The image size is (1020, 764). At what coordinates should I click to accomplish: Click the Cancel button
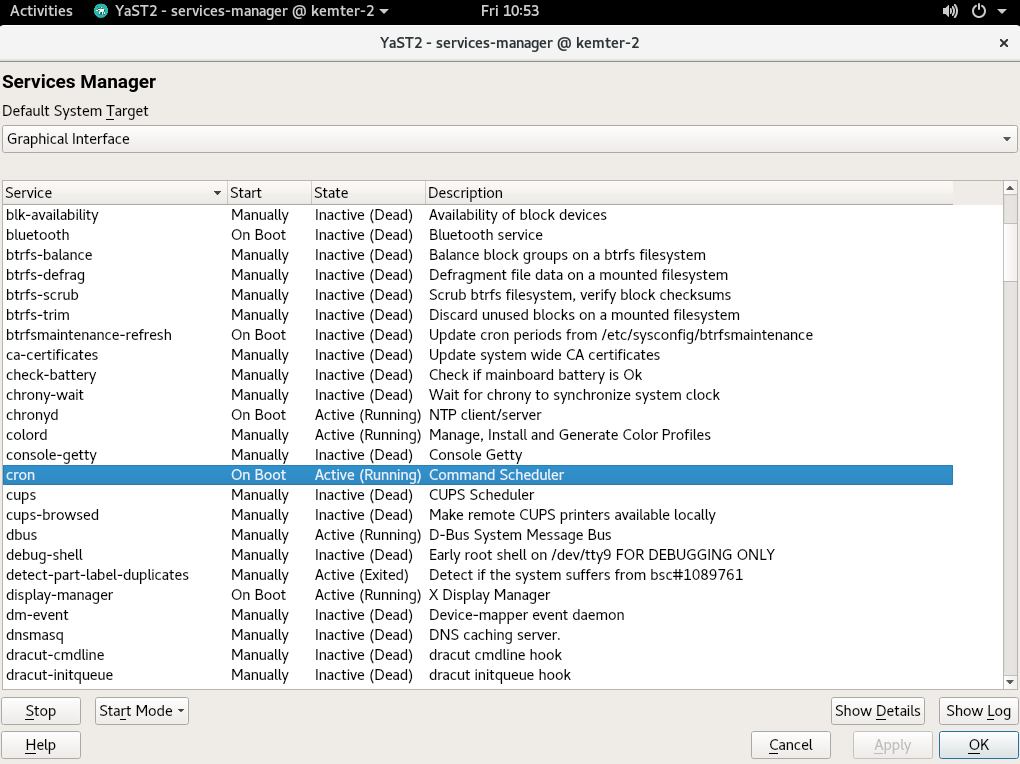(x=791, y=745)
